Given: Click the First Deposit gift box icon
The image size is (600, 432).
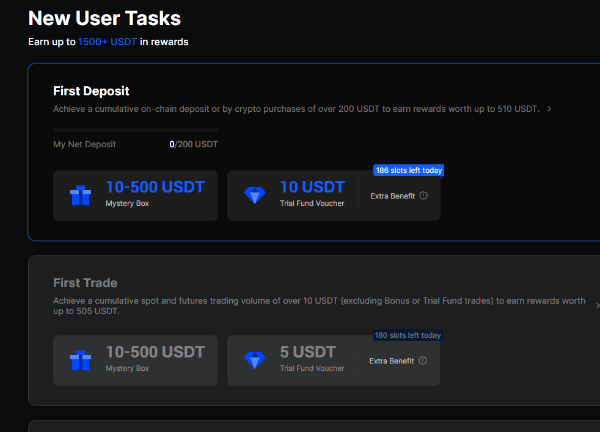Looking at the screenshot, I should [80, 195].
